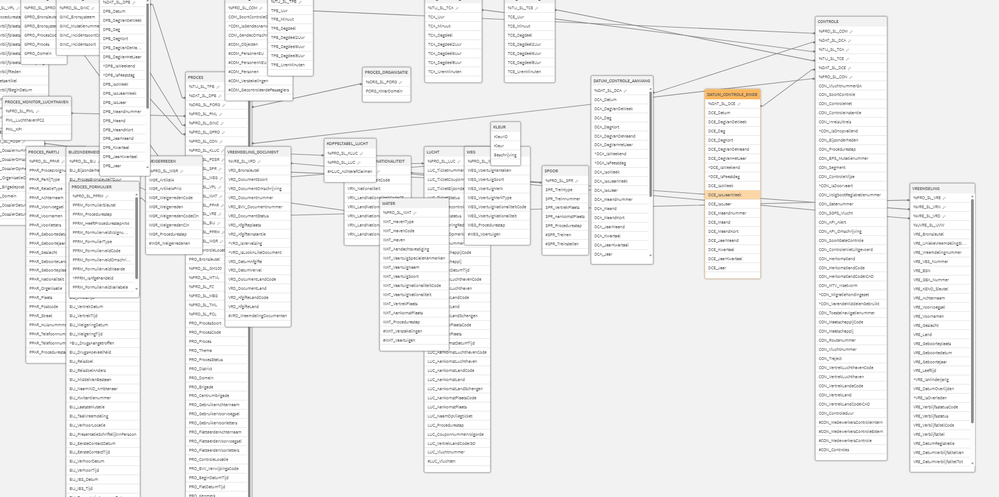Viewport: 999px width, 497px height.
Task: Click highlighted DCE_IsoJaarWeek field
Action: (x=732, y=195)
